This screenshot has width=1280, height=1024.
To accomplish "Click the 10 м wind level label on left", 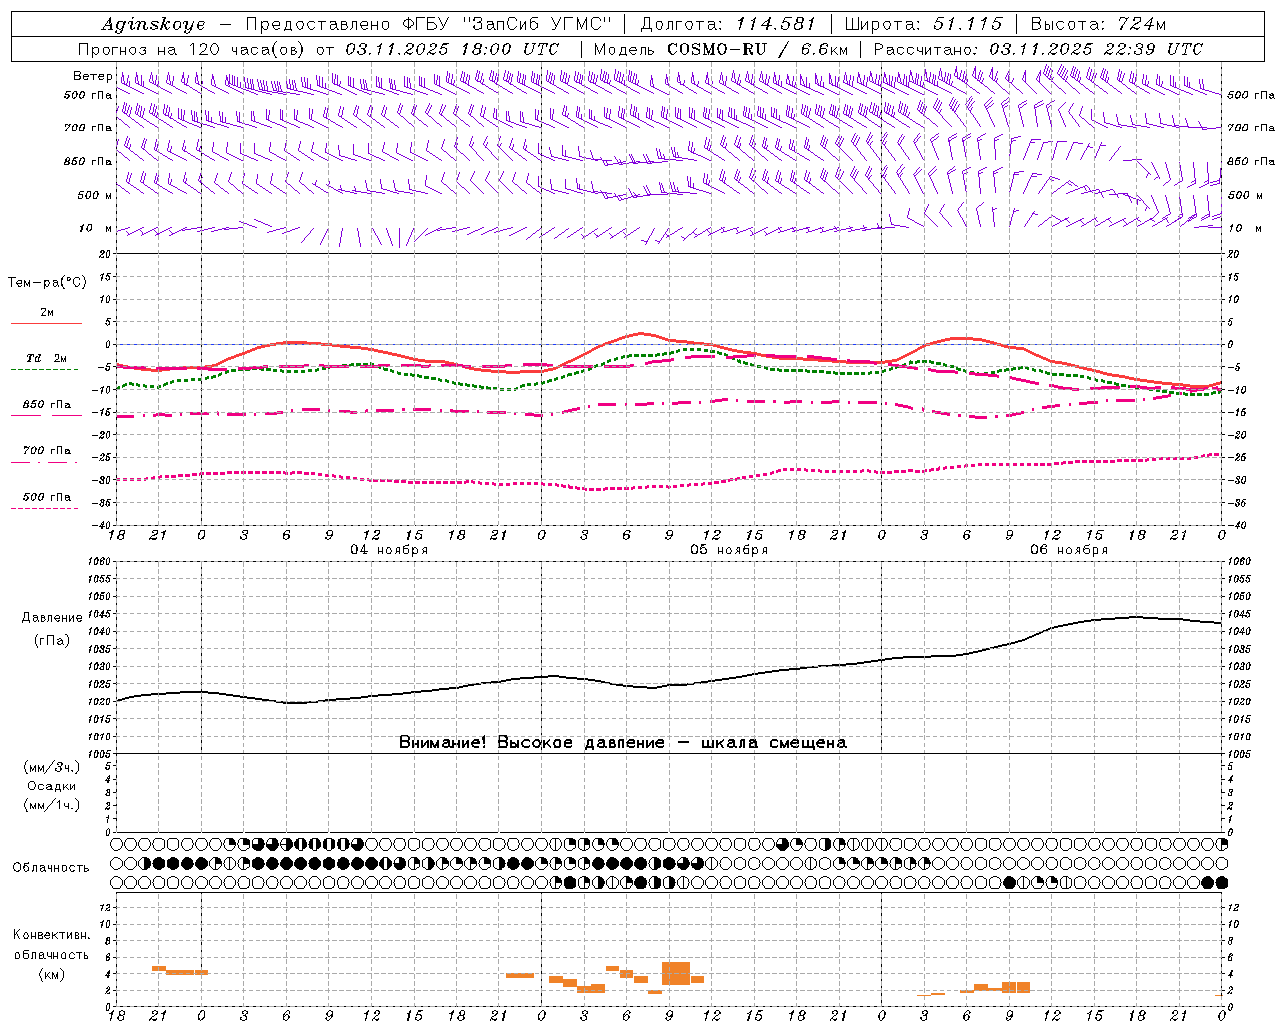I will (x=96, y=229).
